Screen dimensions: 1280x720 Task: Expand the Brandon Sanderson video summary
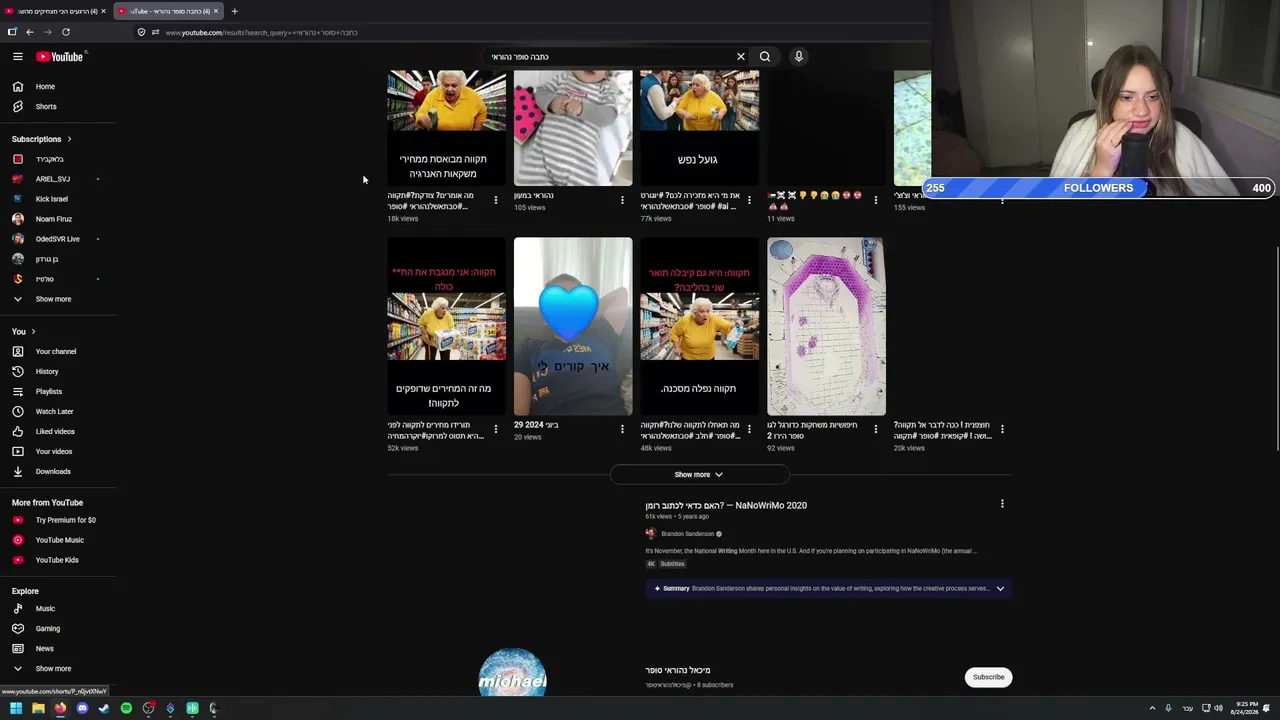pyautogui.click(x=1000, y=589)
